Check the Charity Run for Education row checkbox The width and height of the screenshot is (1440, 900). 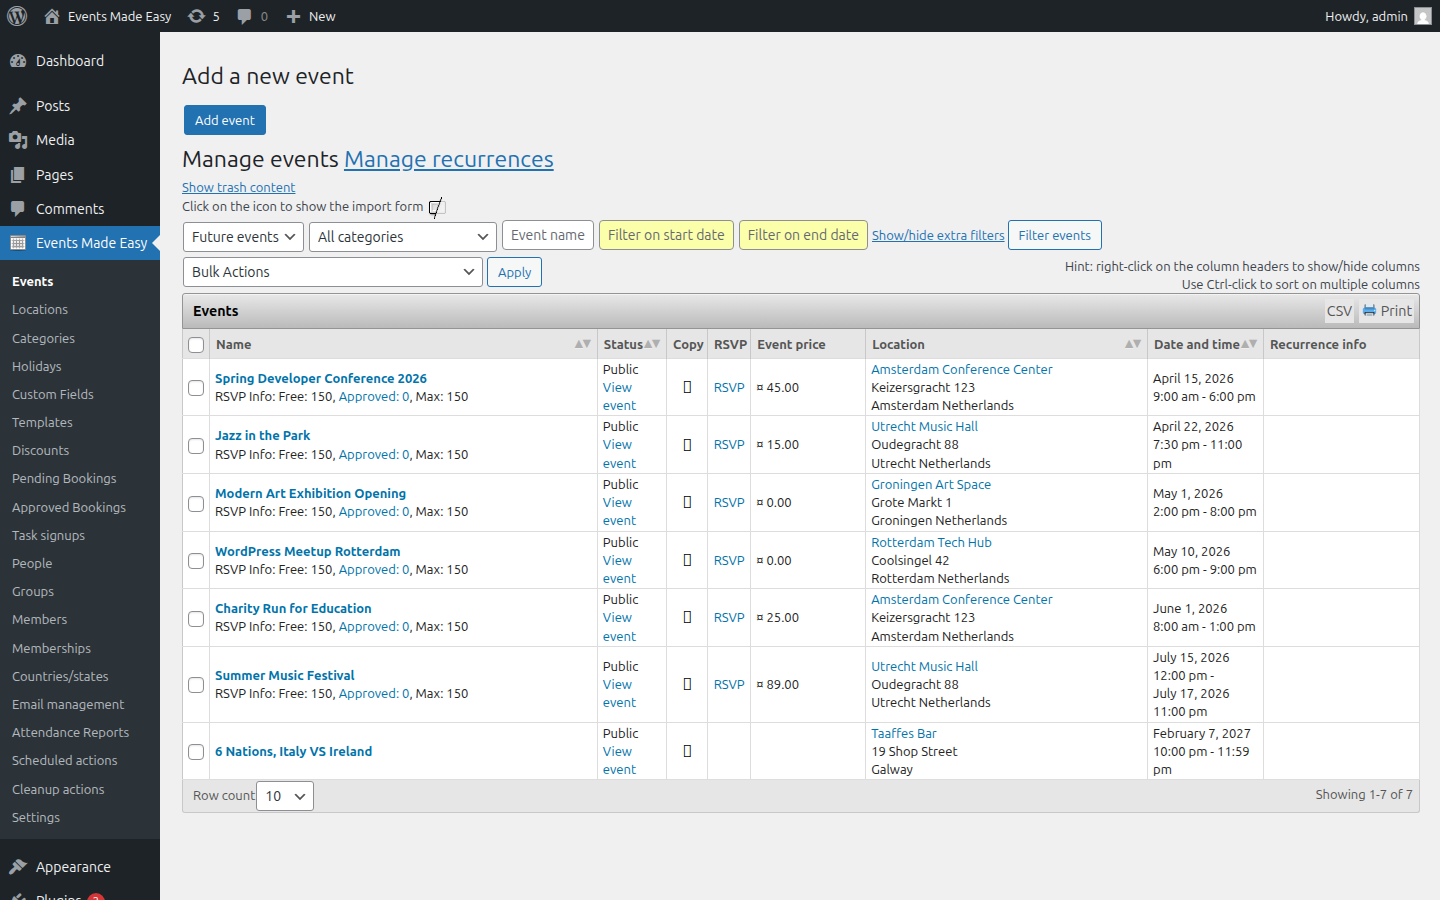196,618
